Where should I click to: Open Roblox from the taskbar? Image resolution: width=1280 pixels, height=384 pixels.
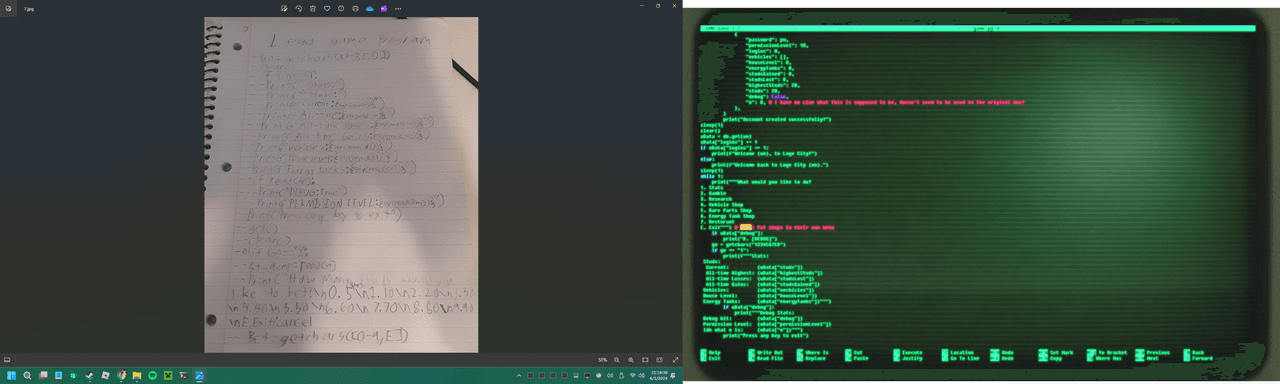pos(105,376)
